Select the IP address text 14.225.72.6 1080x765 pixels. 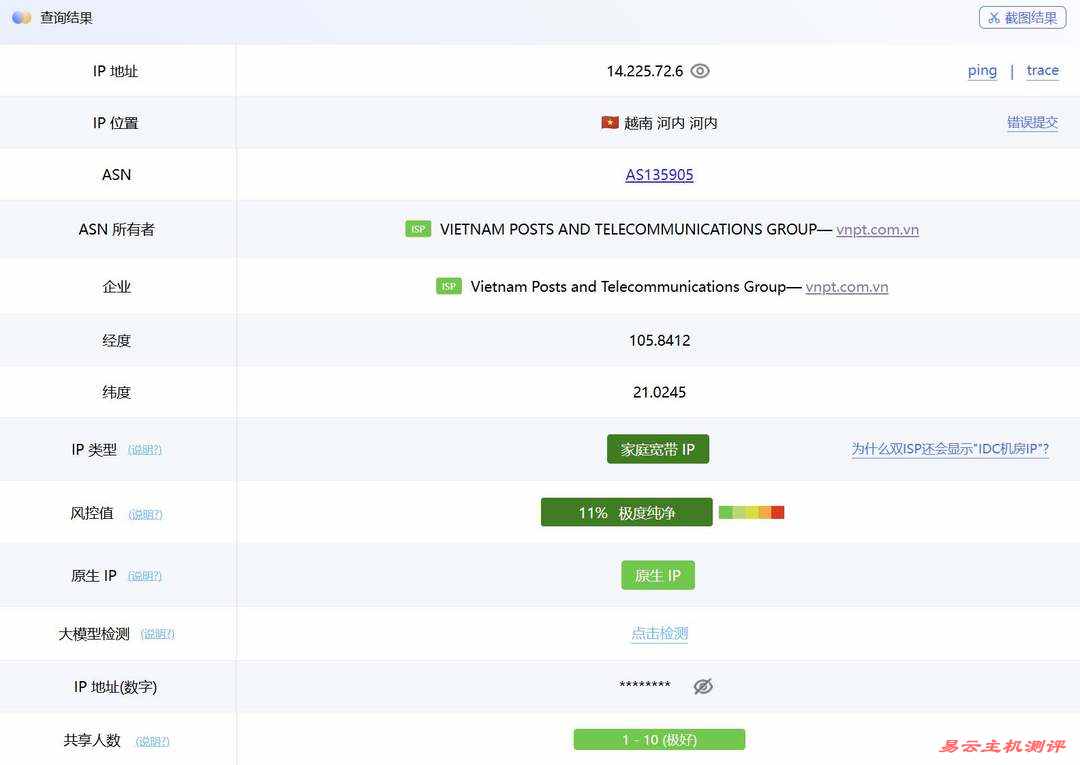coord(645,71)
